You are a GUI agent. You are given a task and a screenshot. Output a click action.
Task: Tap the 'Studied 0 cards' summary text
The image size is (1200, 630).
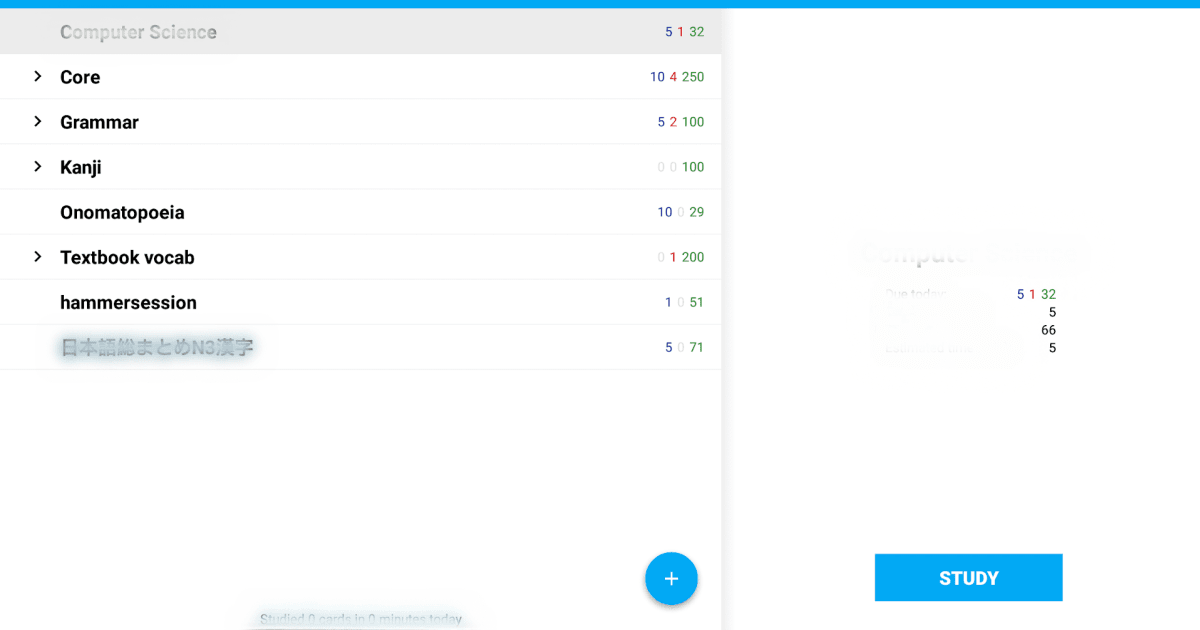coord(360,617)
